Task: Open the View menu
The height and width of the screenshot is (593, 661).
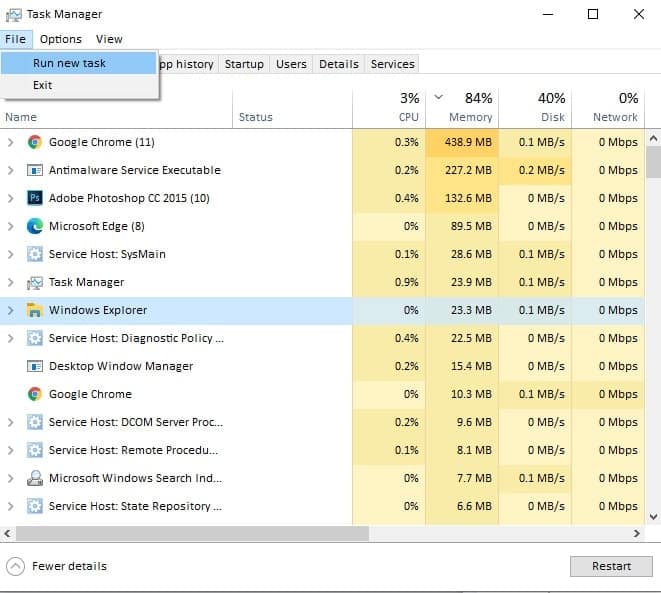Action: 109,39
